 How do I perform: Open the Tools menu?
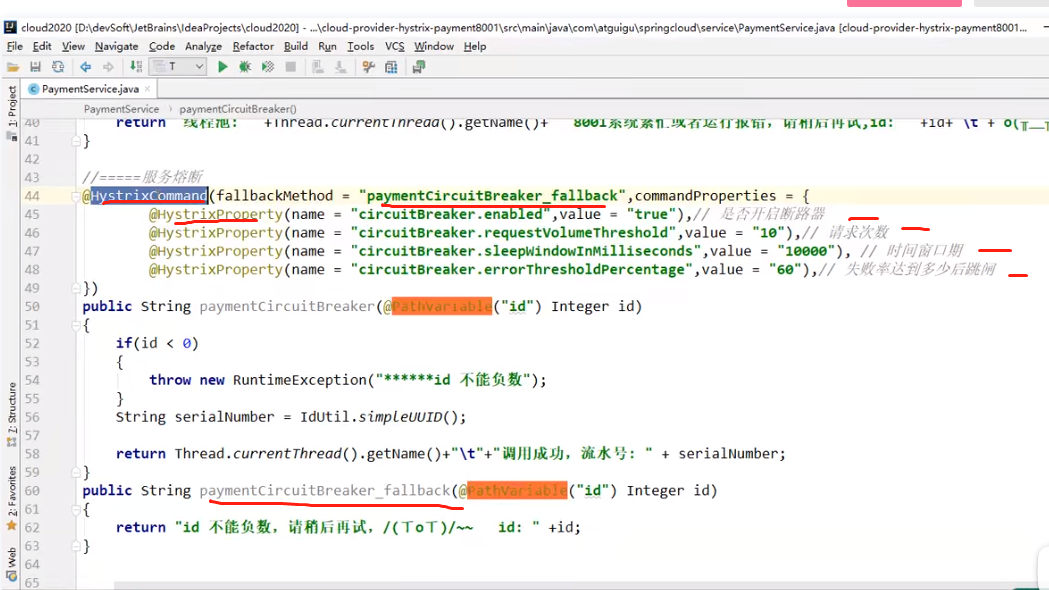click(361, 46)
